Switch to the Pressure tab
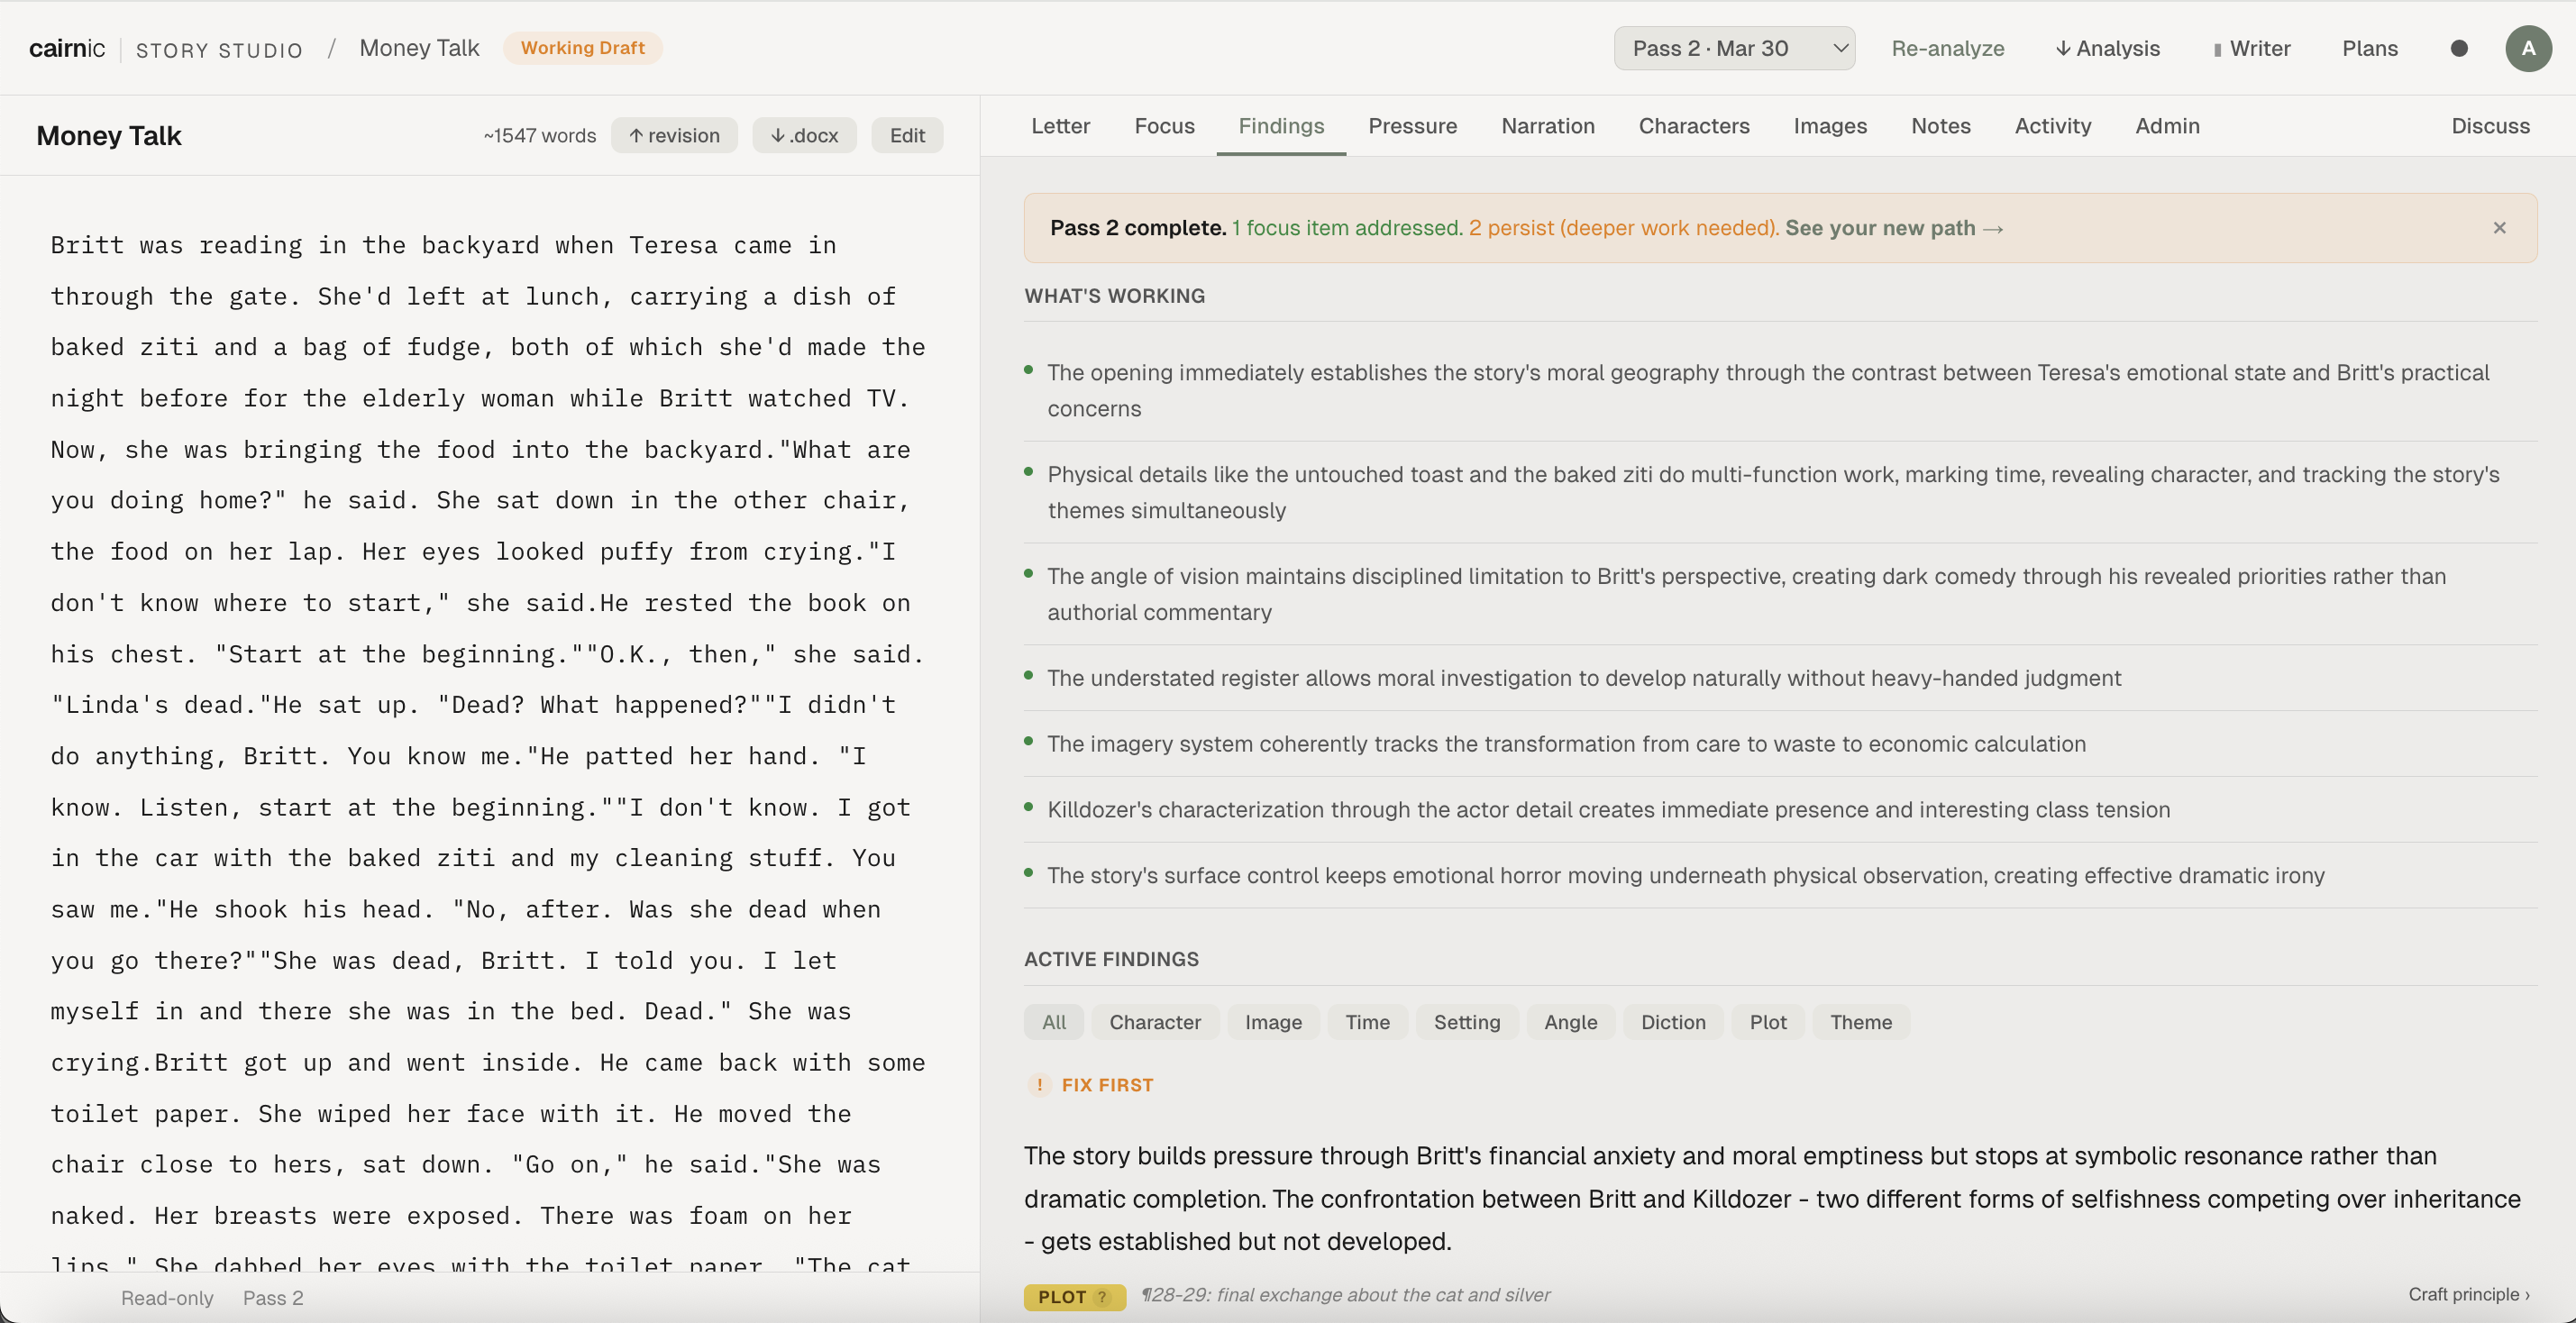The image size is (2576, 1323). [x=1412, y=126]
